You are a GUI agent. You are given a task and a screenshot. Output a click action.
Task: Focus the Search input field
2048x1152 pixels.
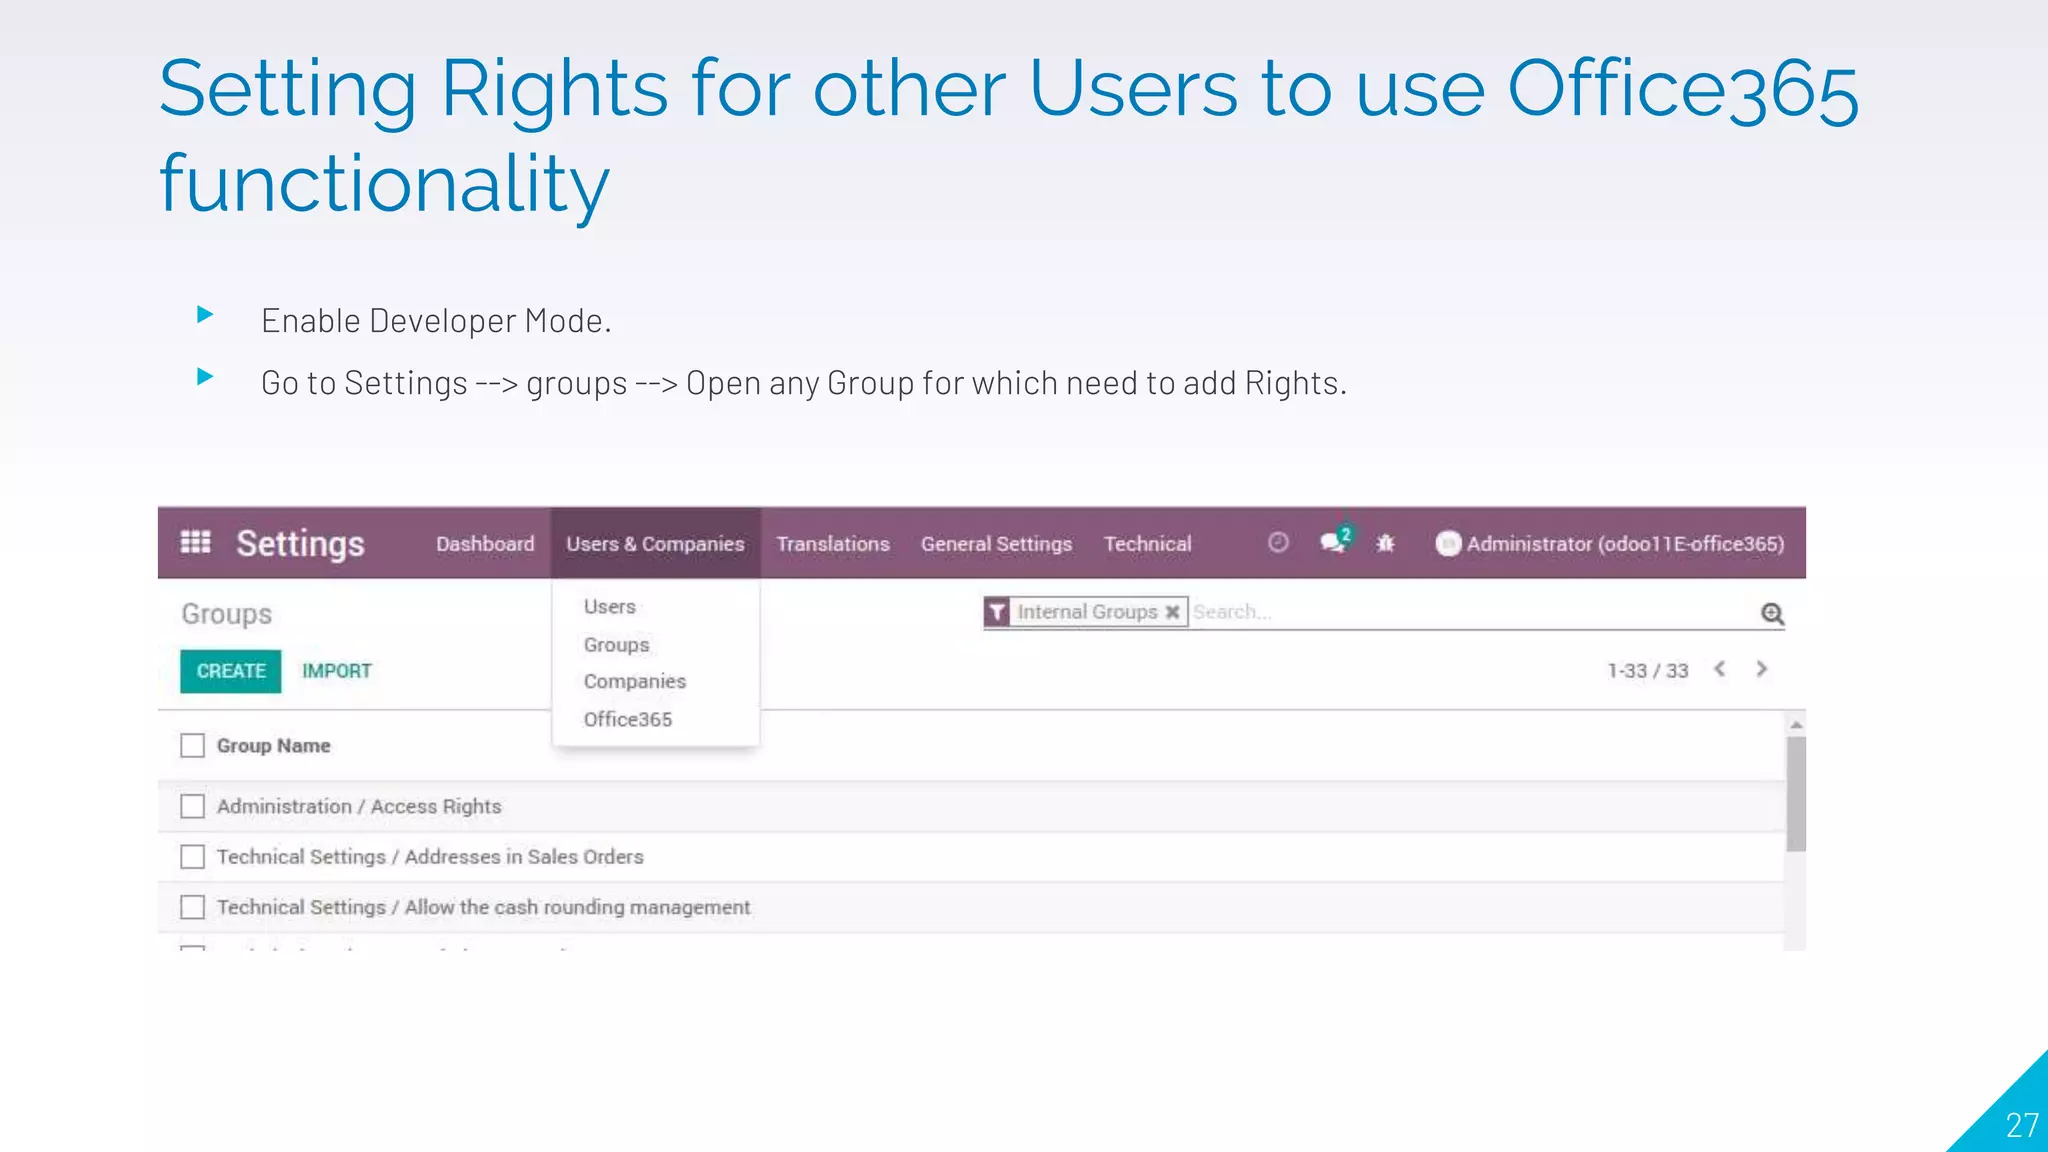(1473, 612)
